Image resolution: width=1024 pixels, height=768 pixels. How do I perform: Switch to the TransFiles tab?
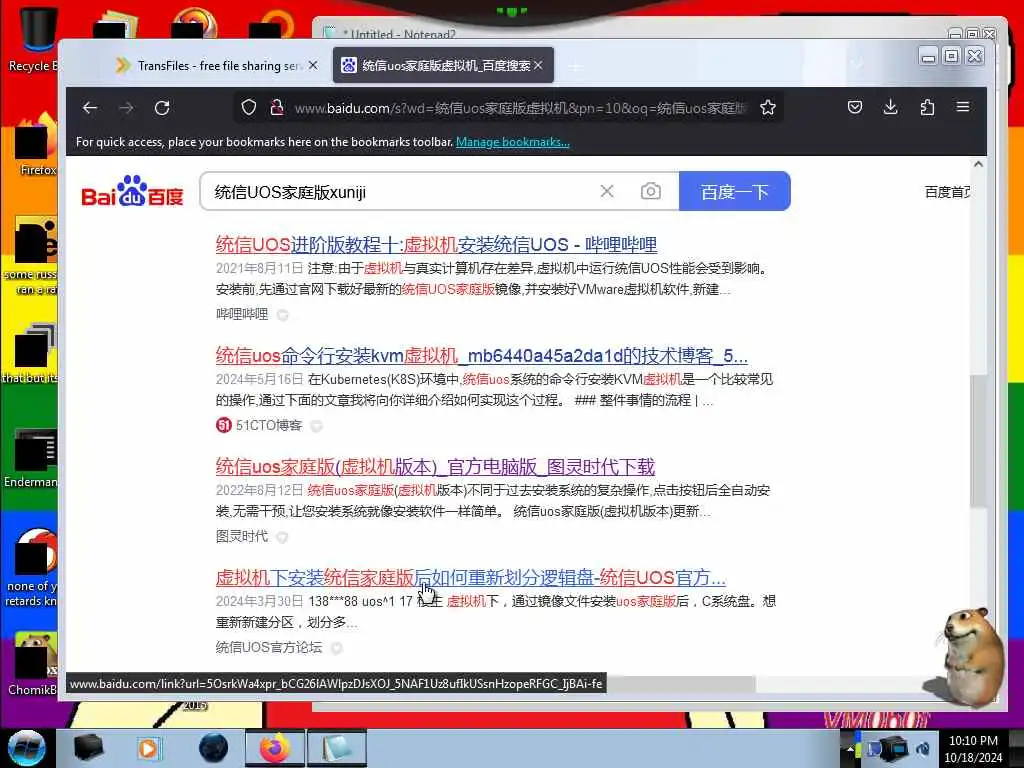coord(217,65)
